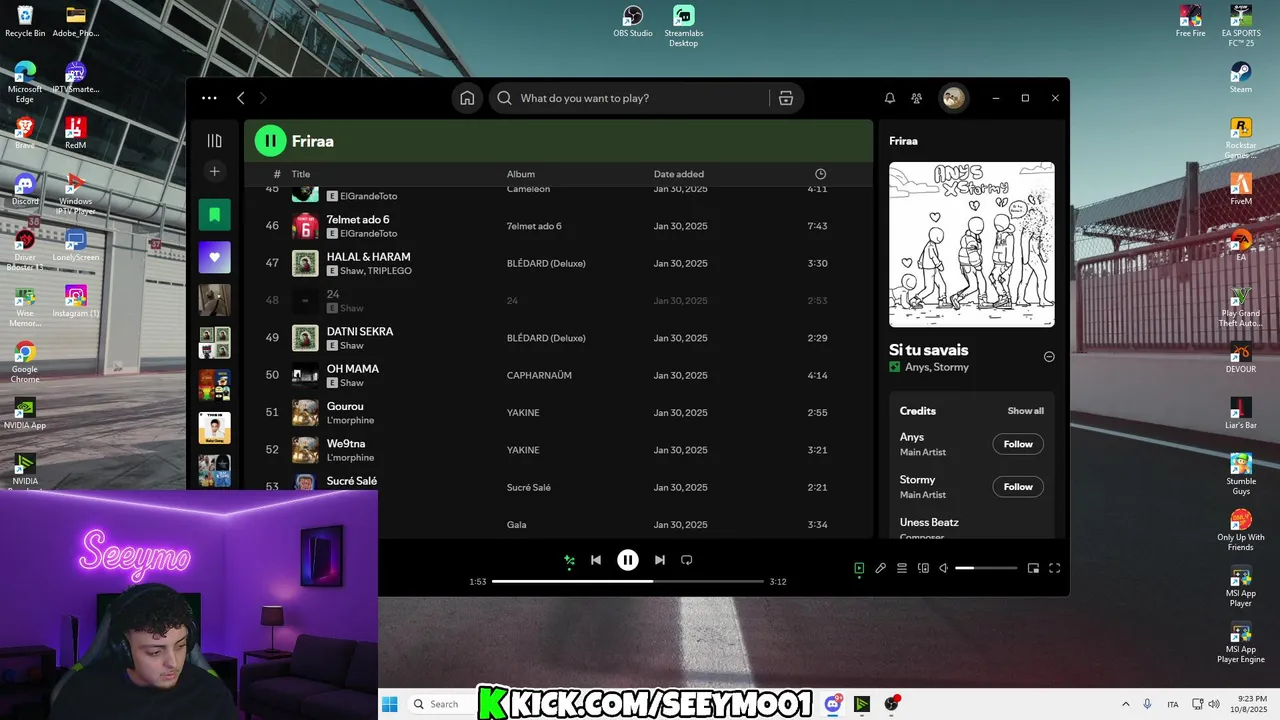Show all credits
Screen dimensions: 1280x720
point(1026,411)
